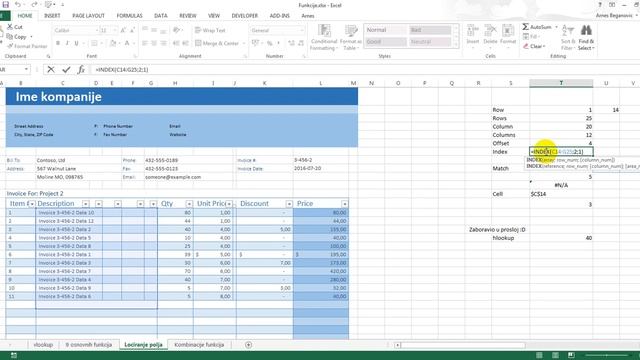Open REVIEW ribbon tab
The image size is (640, 360).
pos(188,16)
